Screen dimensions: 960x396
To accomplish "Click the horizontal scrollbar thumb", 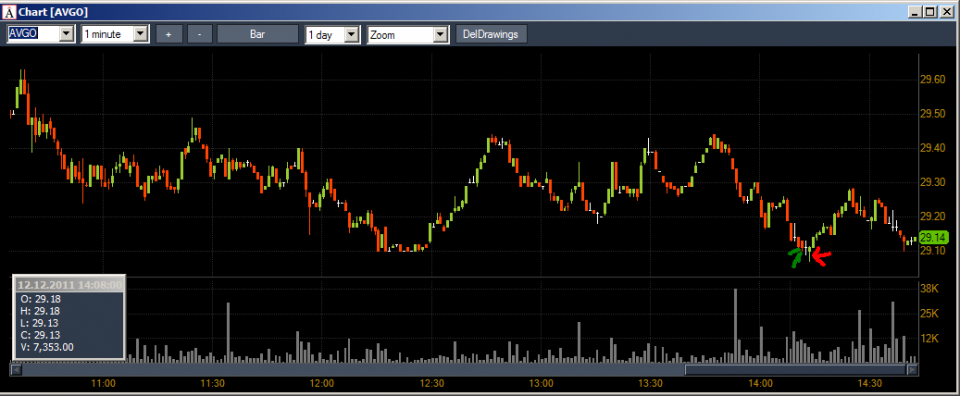I will click(x=795, y=370).
